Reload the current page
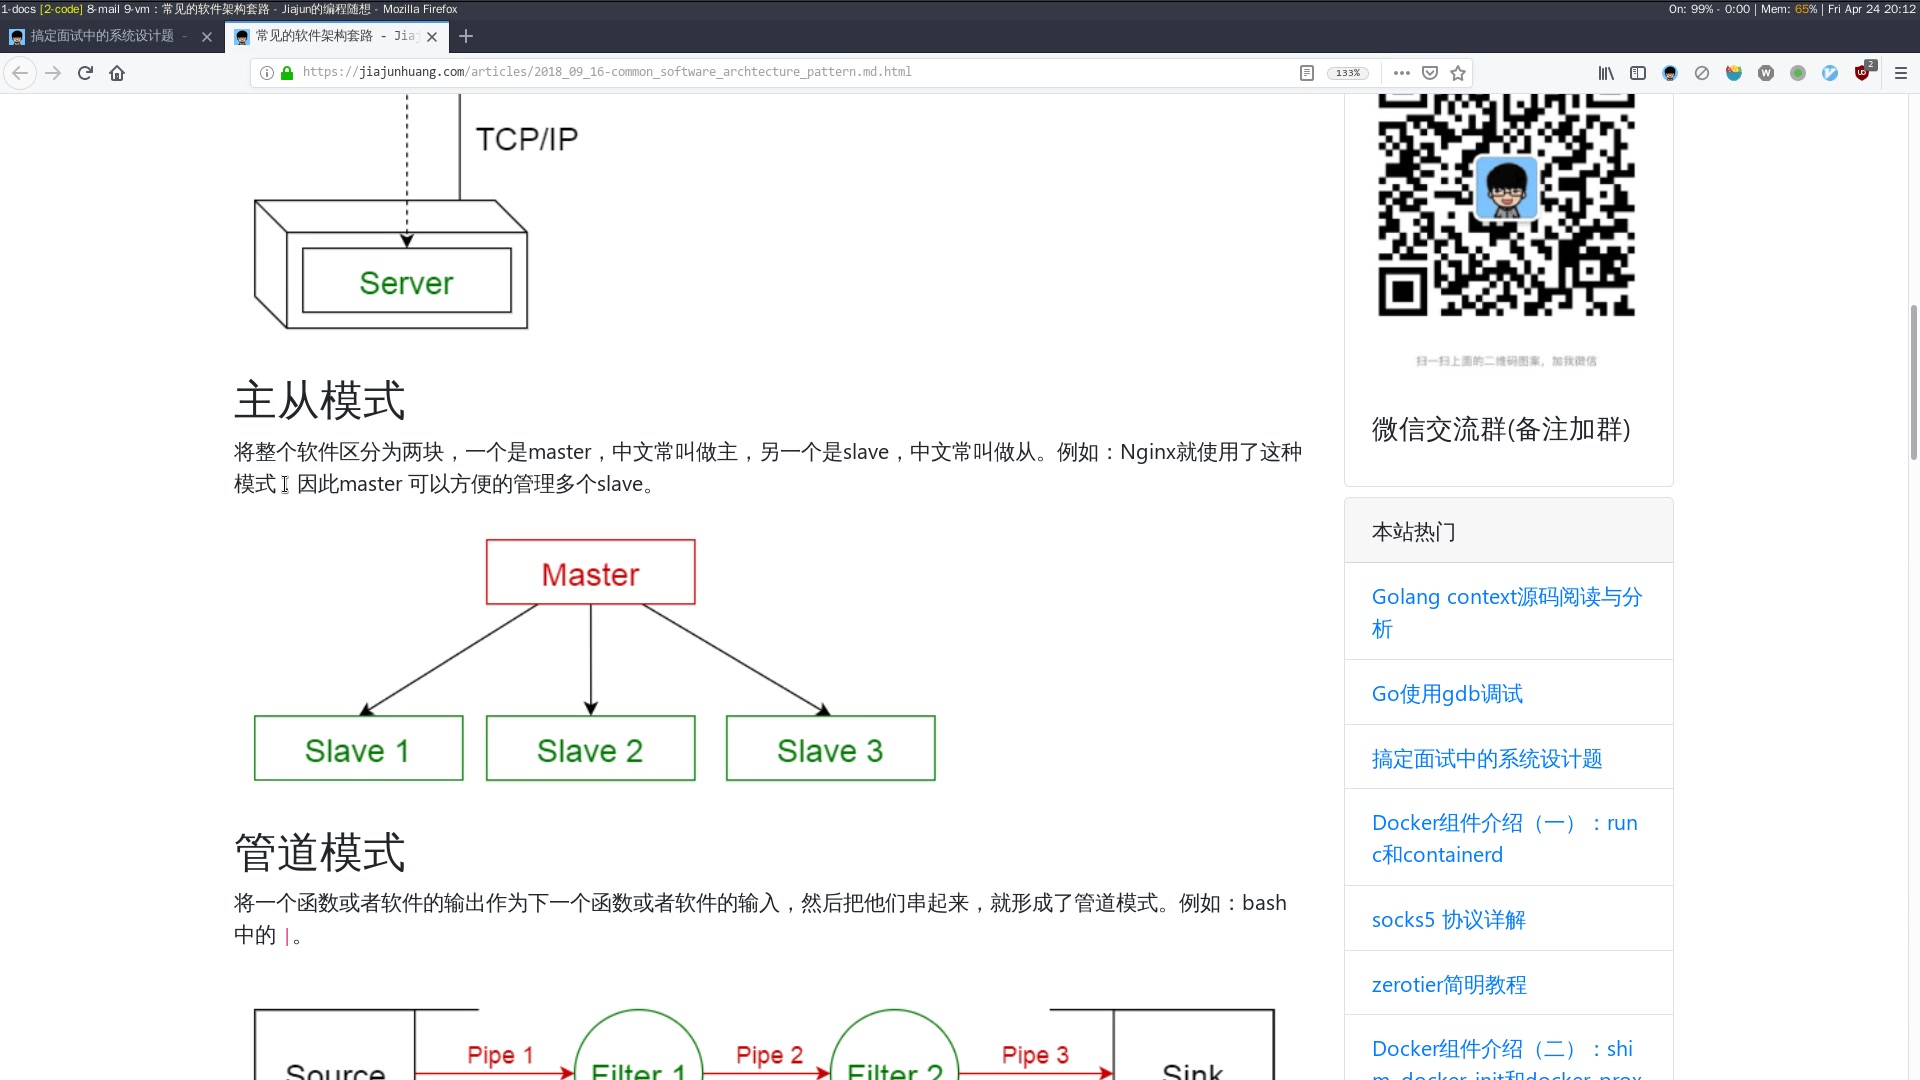This screenshot has width=1920, height=1080. (x=85, y=73)
